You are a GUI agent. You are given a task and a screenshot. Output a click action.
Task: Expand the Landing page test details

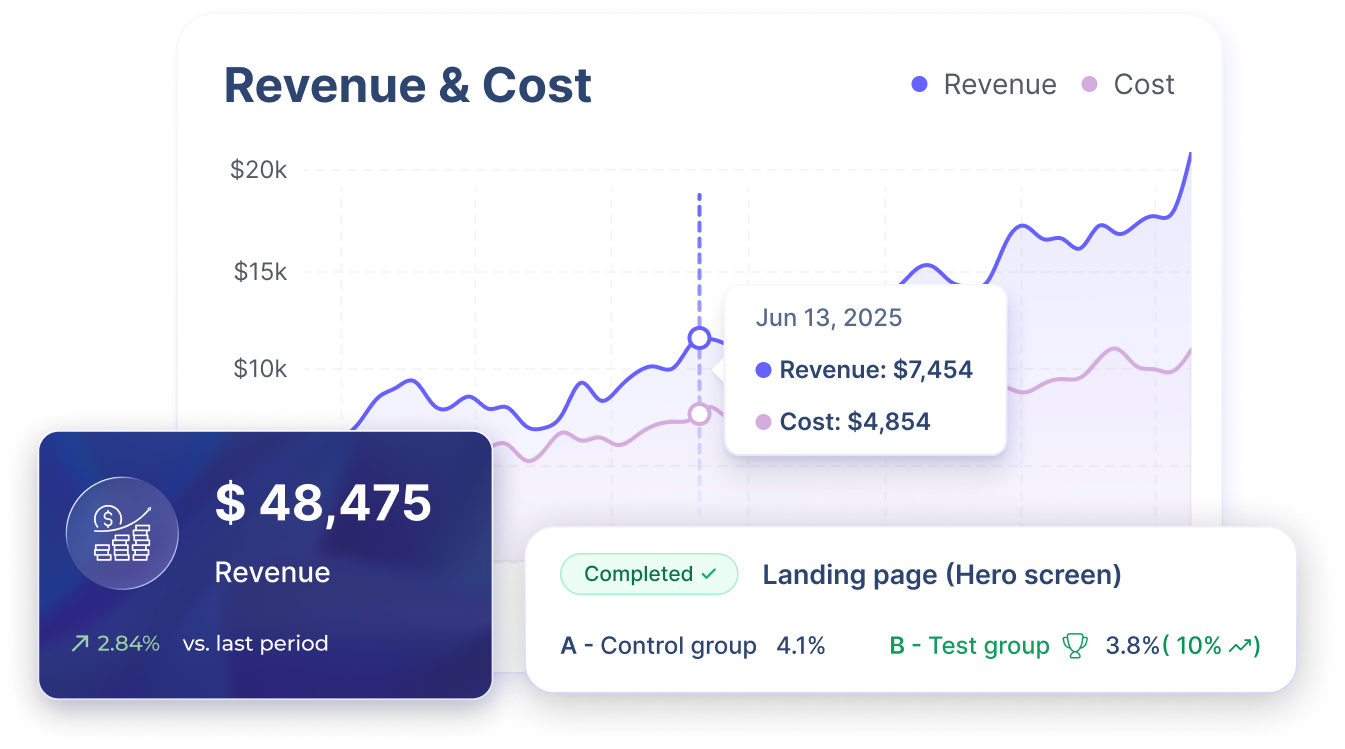click(x=942, y=574)
